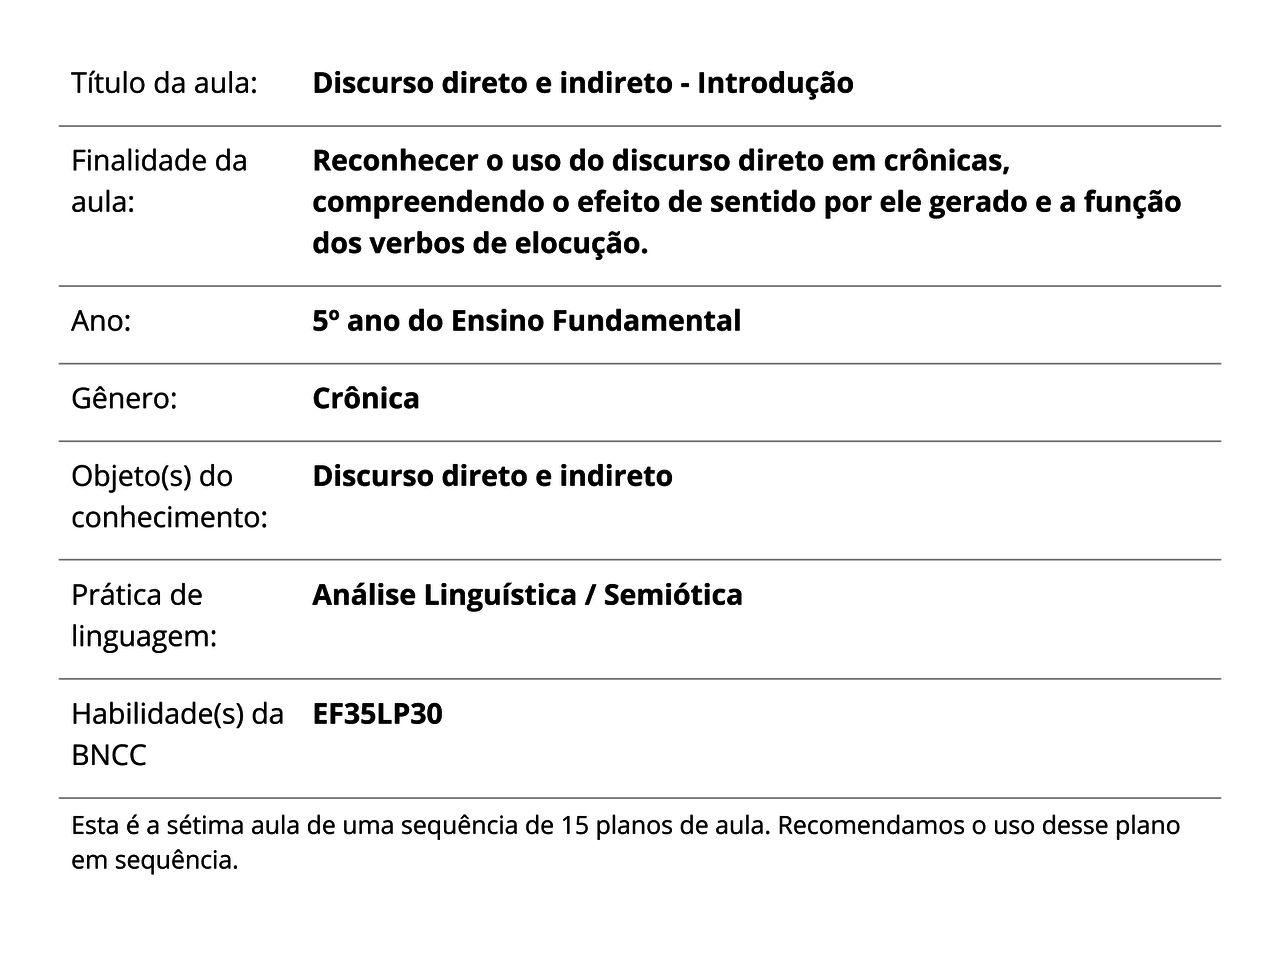
Task: Click the paragraph starting with 'Reconhecer o uso'
Action: click(x=746, y=202)
